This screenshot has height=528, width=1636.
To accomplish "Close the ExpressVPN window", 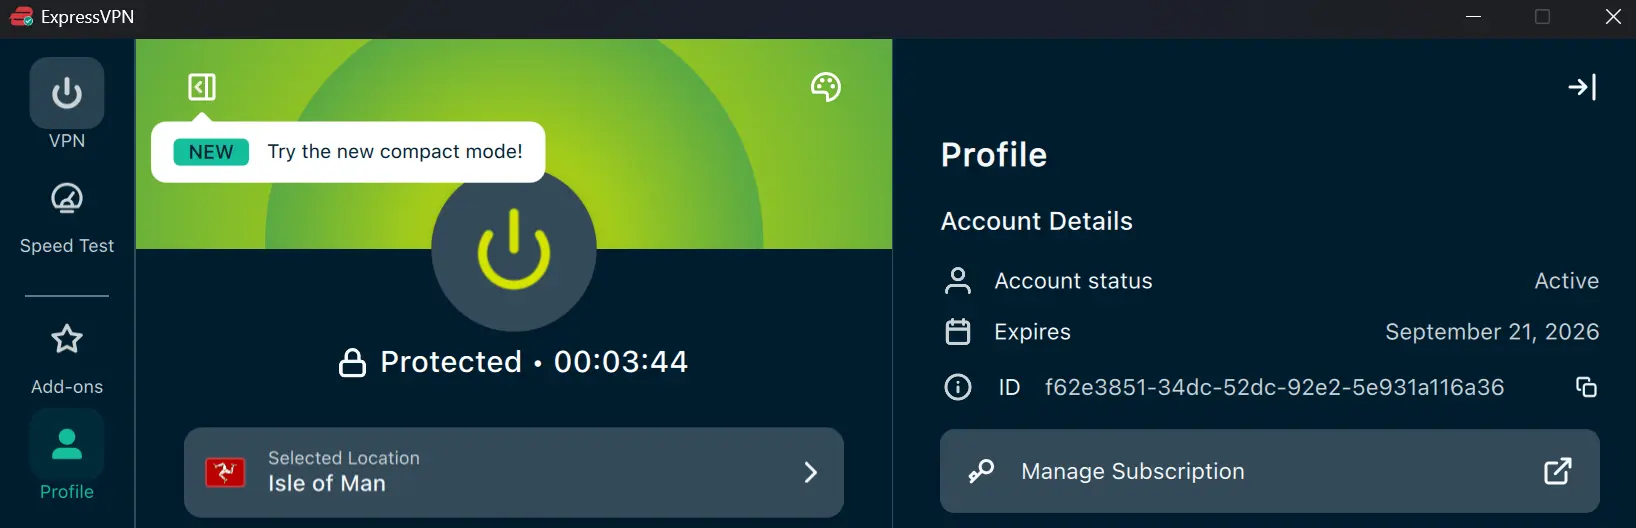I will pyautogui.click(x=1613, y=17).
